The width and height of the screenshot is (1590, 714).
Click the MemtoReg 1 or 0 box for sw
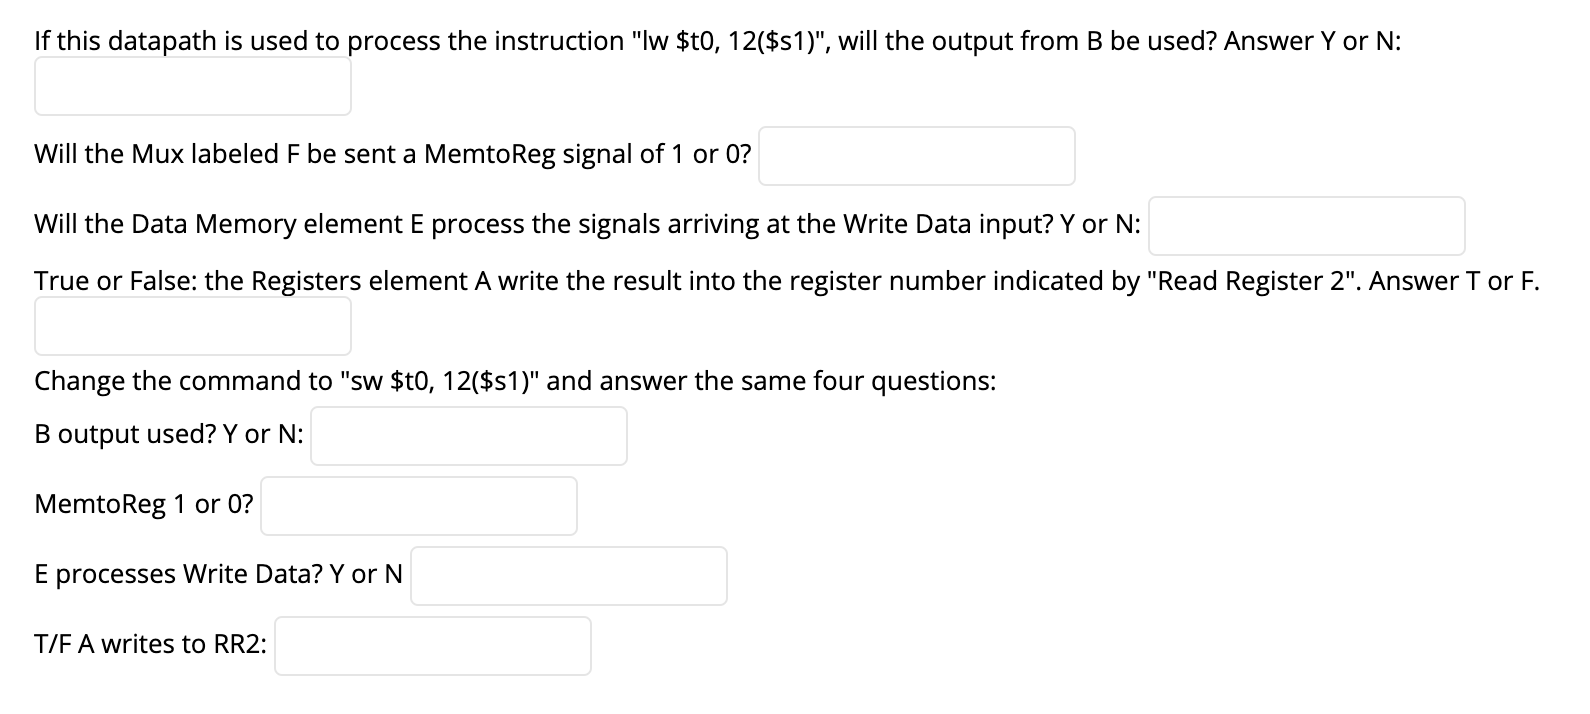(418, 506)
